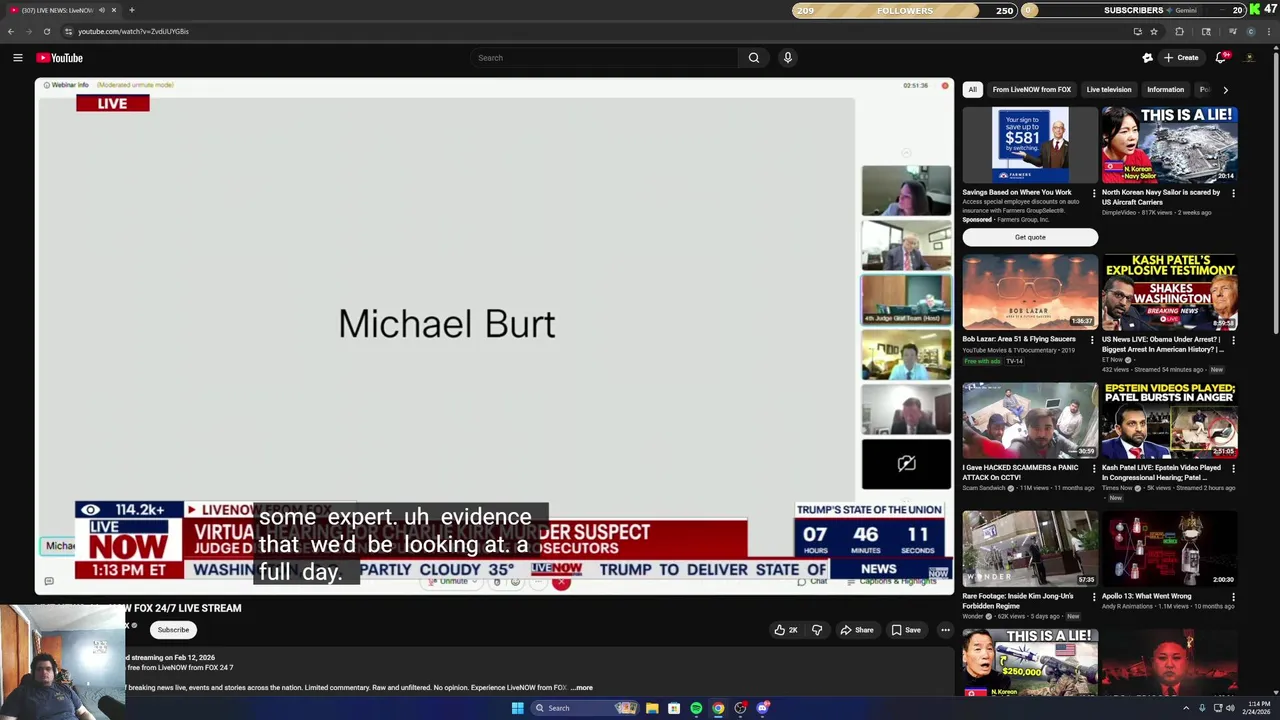1280x720 pixels.
Task: Click the YouTube search input field
Action: 605,58
